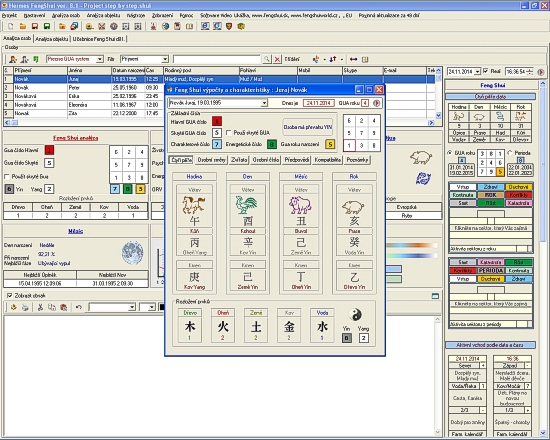Click the globe icon in the main toolbar
Viewport: 550px width, 440px height.
[165, 26]
